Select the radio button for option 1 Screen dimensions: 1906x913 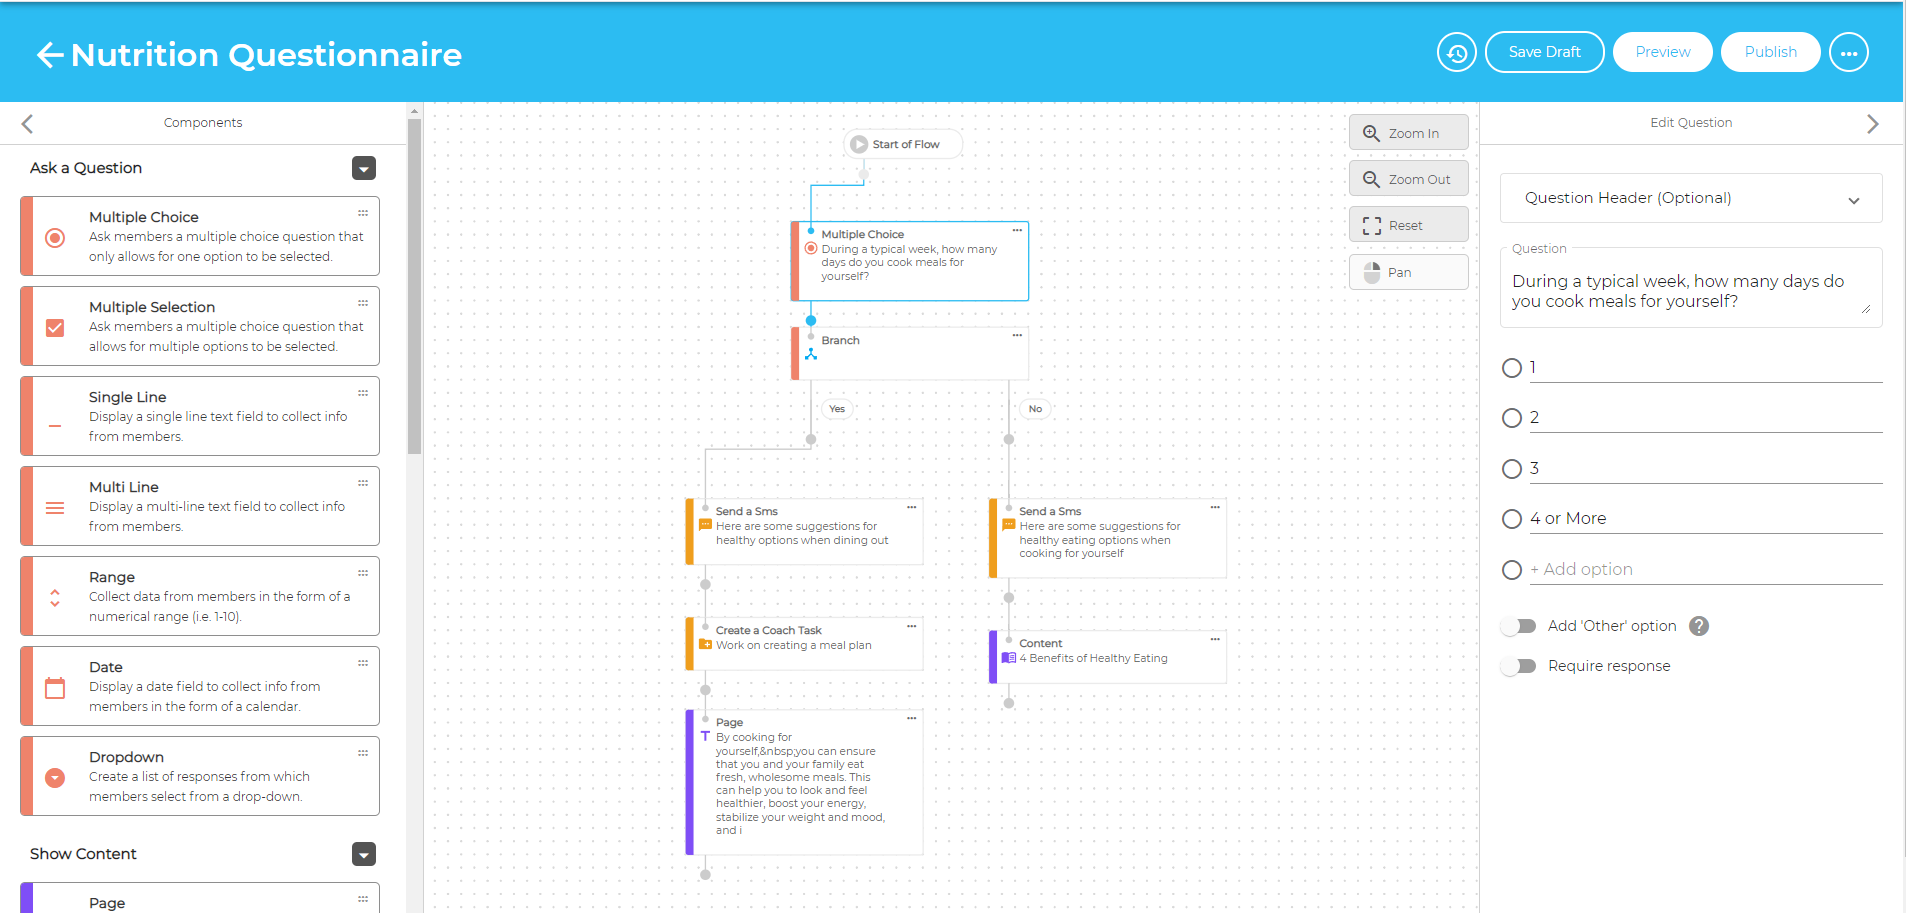tap(1512, 368)
